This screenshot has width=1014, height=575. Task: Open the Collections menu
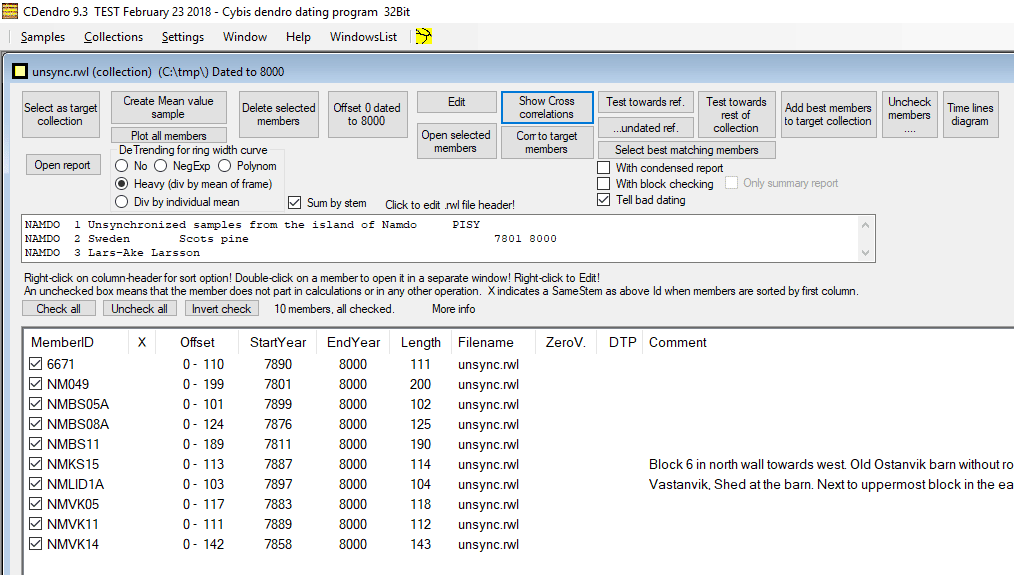coord(113,37)
